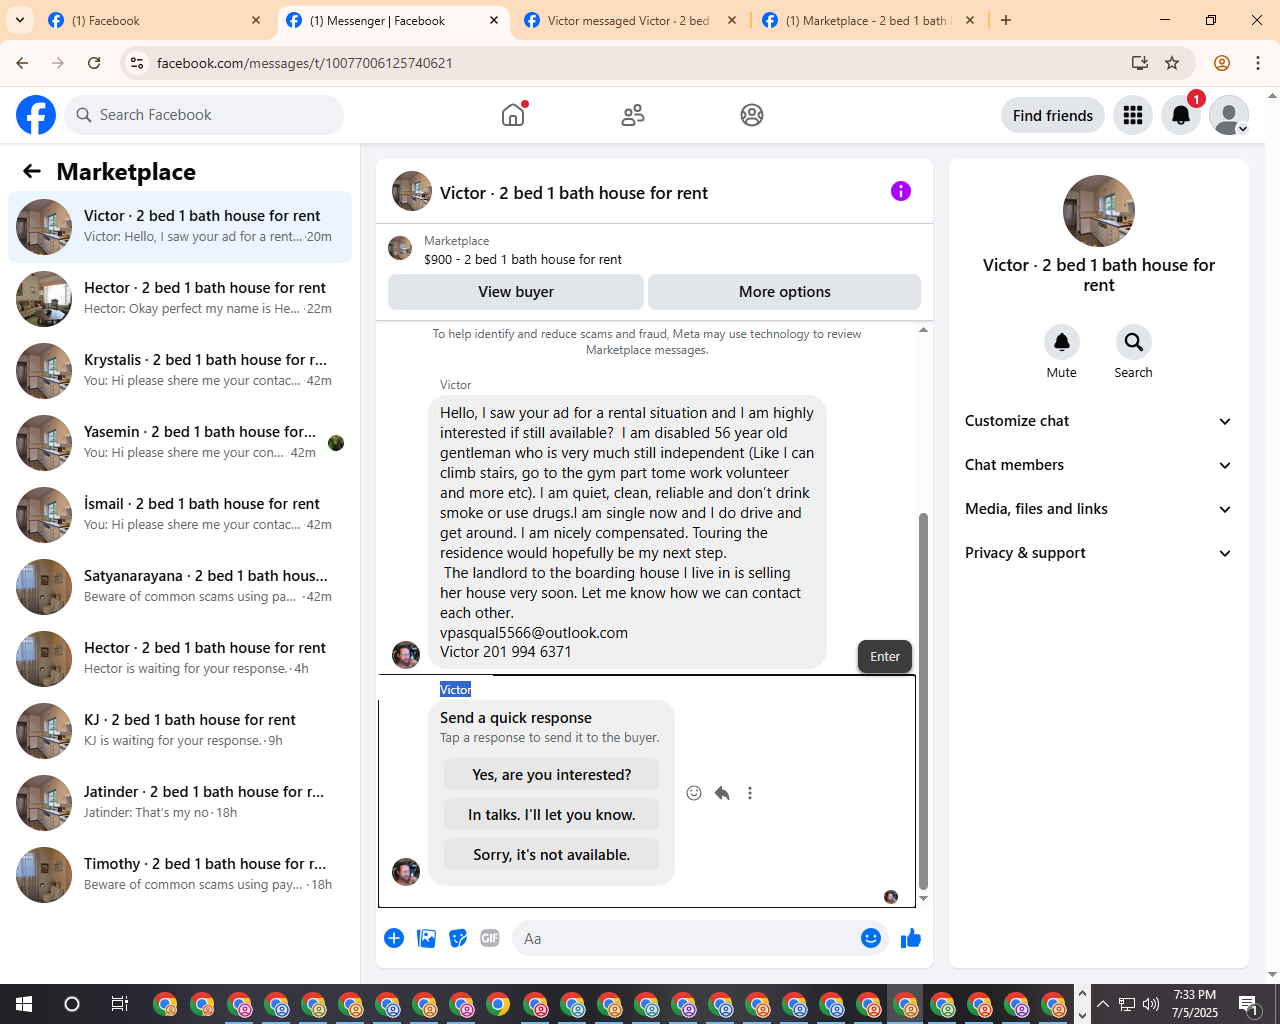Close the Messenger | Facebook tab

pos(494,20)
